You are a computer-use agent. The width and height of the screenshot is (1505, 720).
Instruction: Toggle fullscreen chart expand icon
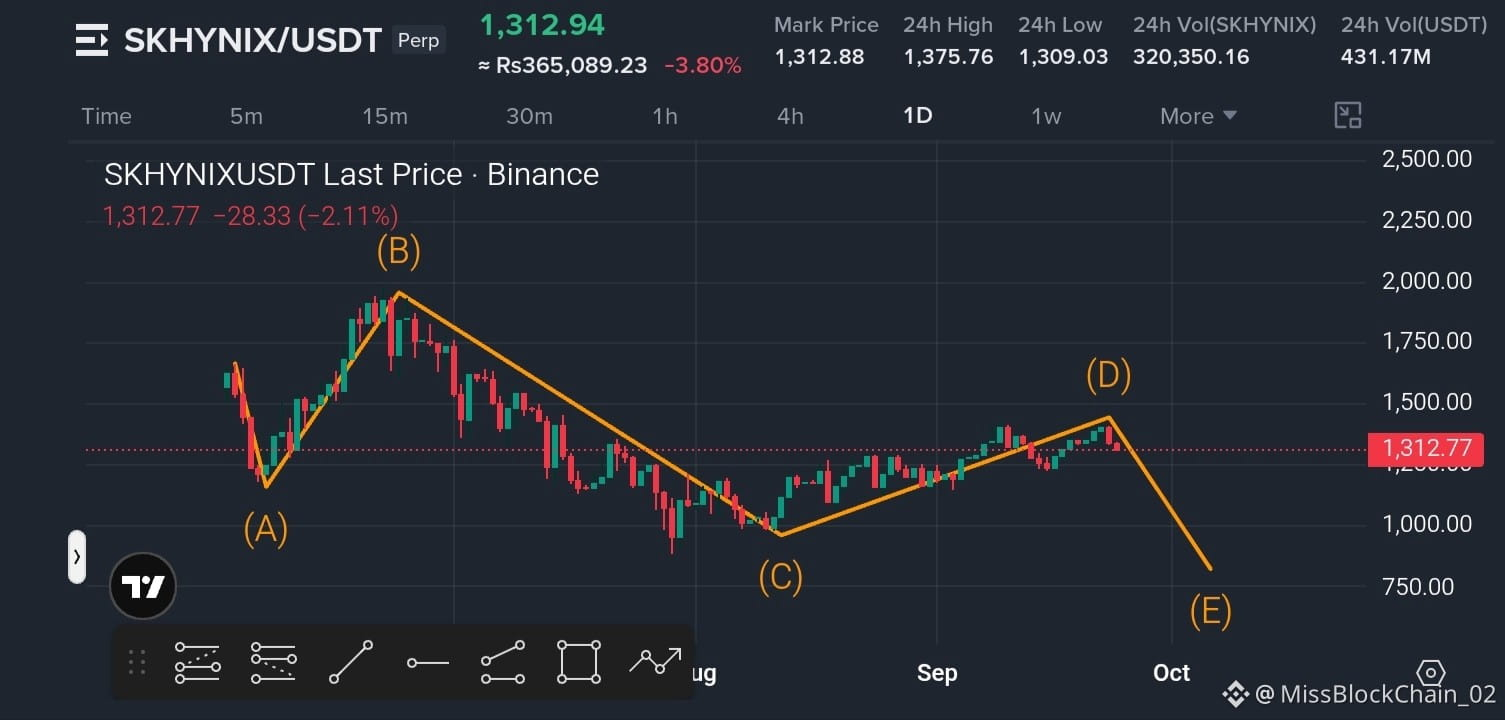(1348, 115)
